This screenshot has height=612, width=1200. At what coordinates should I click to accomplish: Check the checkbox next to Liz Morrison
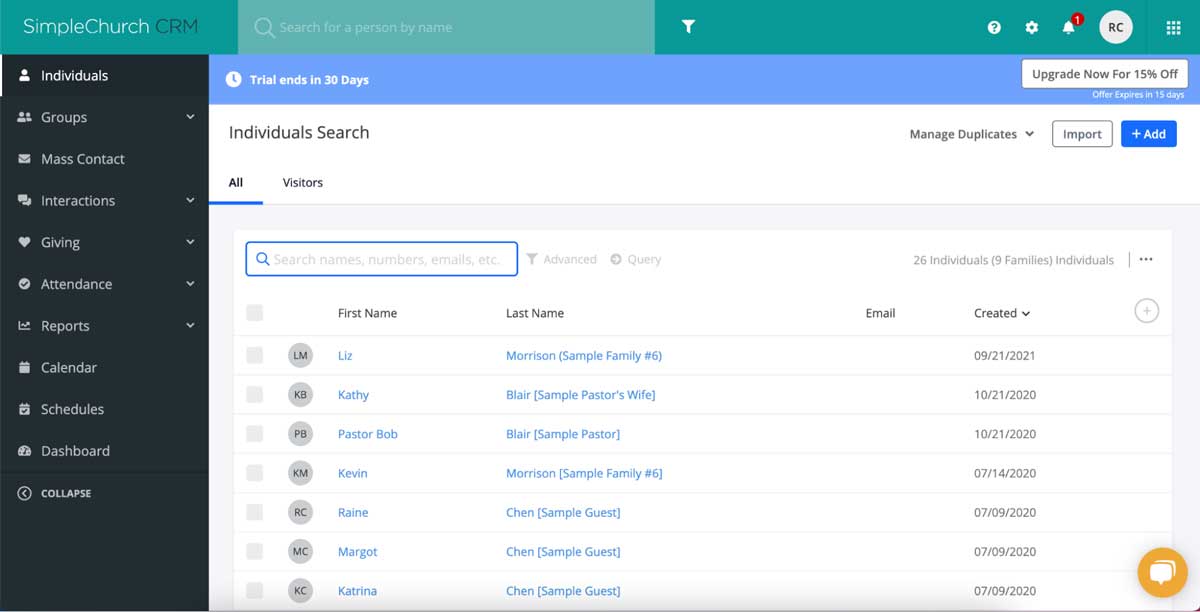254,355
